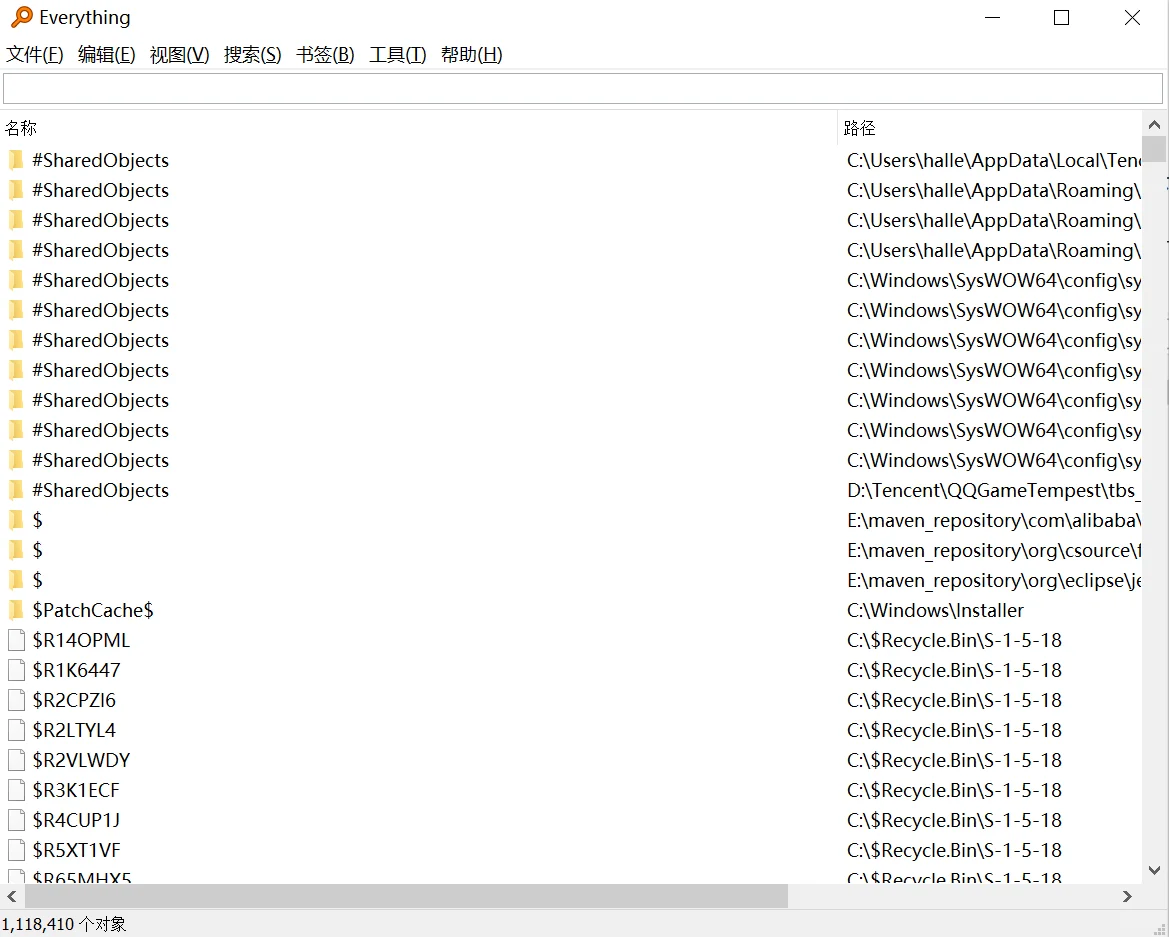Click folder icon of $ in com\alibaba
The width and height of the screenshot is (1169, 937).
tap(16, 520)
